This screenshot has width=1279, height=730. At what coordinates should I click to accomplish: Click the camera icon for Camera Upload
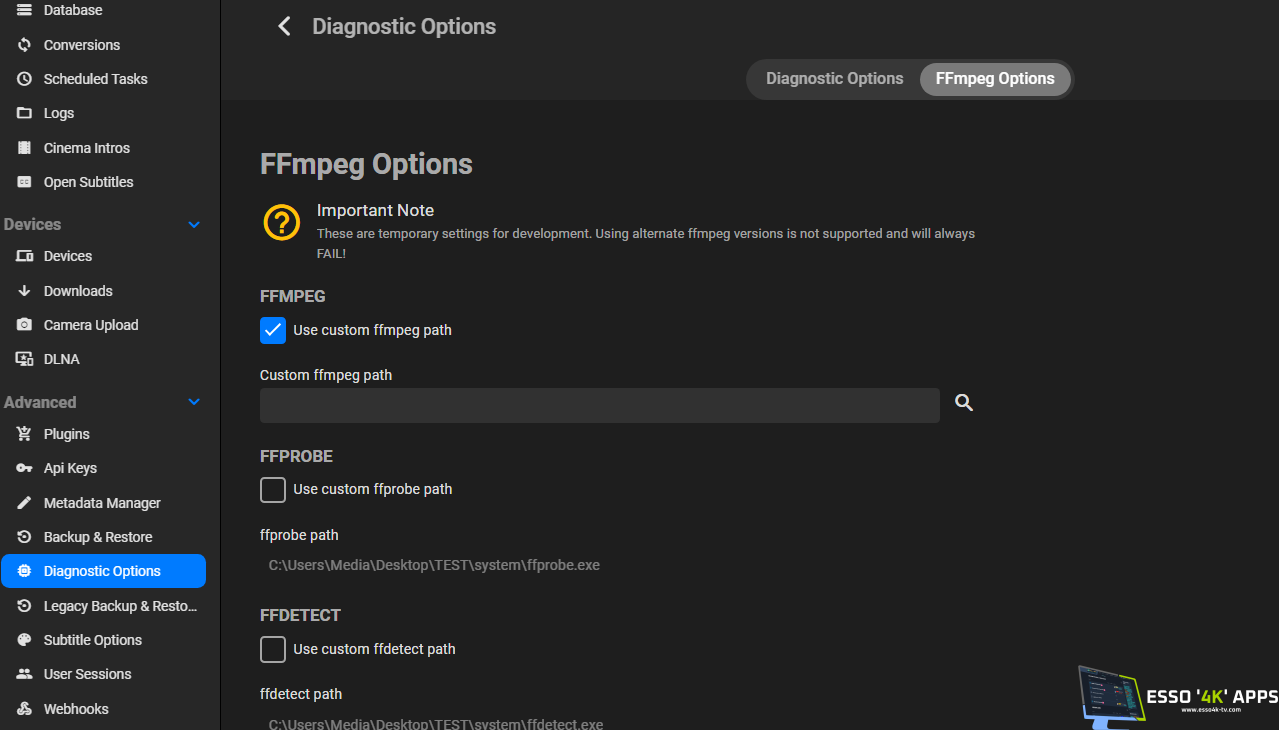(25, 325)
